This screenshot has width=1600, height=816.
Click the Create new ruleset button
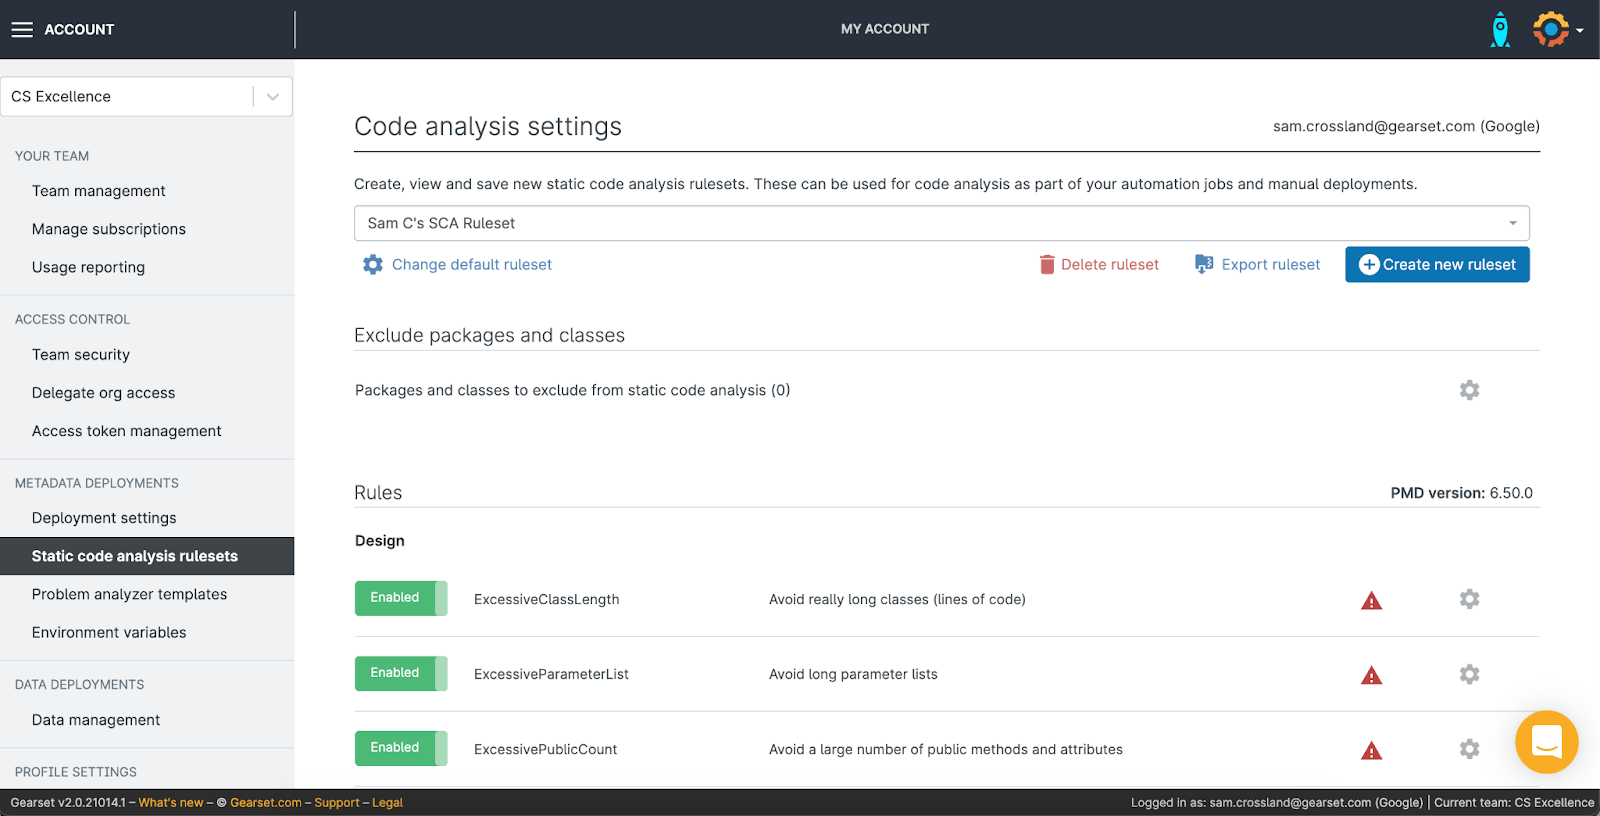point(1437,265)
